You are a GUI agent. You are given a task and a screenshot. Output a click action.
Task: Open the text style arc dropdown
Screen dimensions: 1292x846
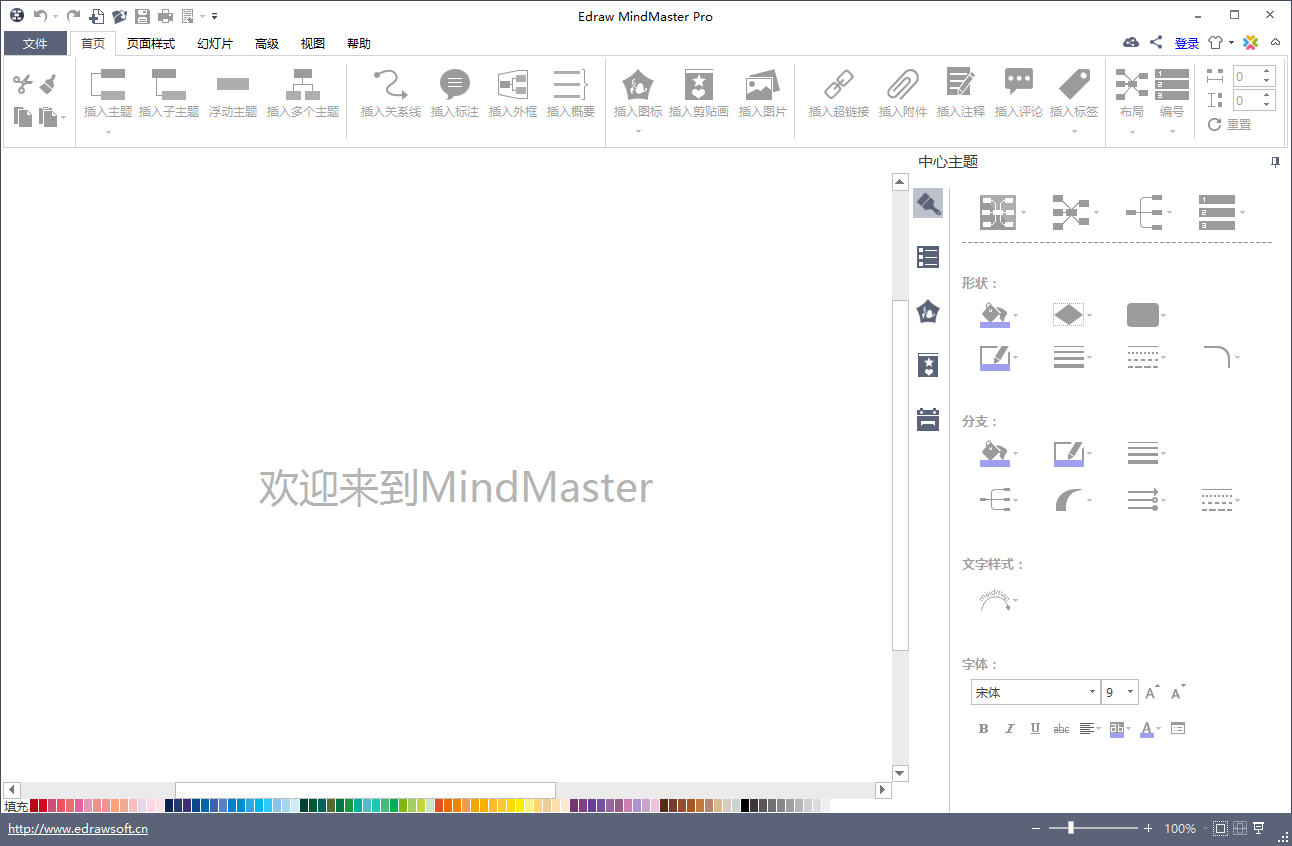coord(1016,601)
